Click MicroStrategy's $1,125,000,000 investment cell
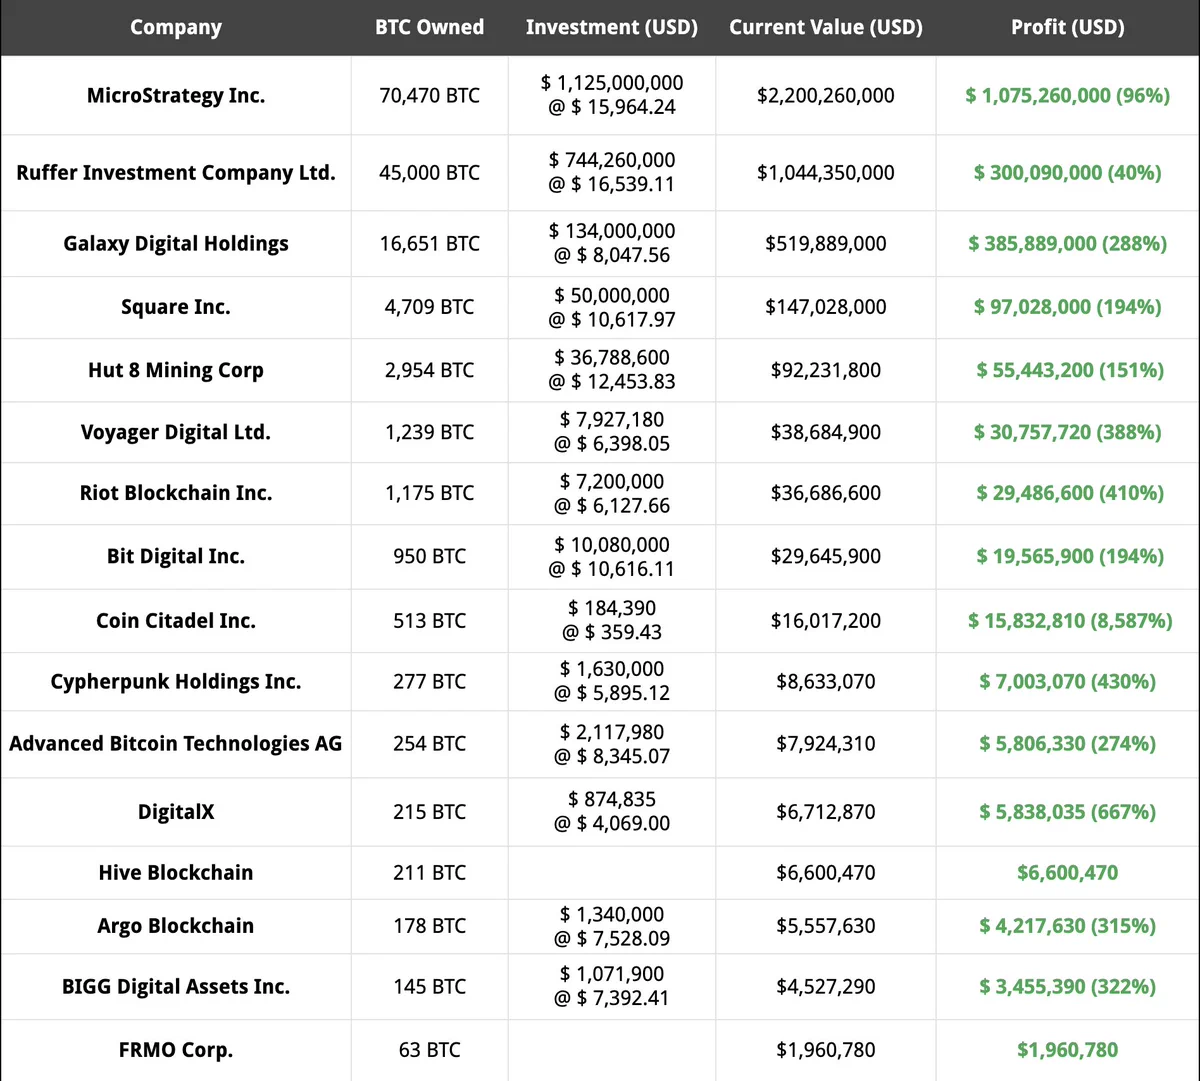 point(612,95)
